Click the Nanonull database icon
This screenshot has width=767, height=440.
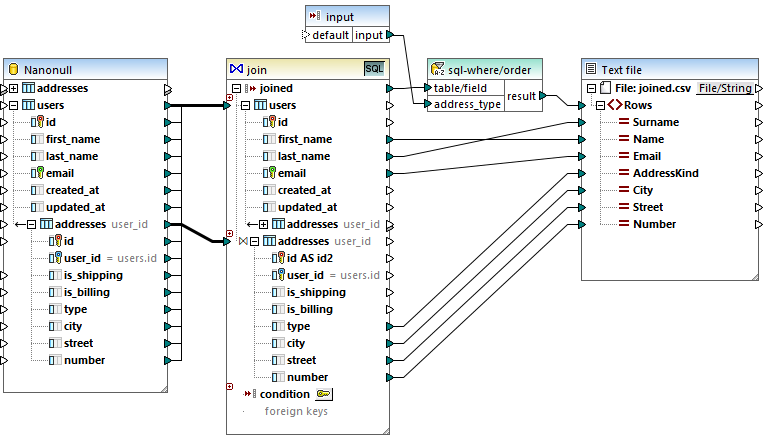point(15,70)
